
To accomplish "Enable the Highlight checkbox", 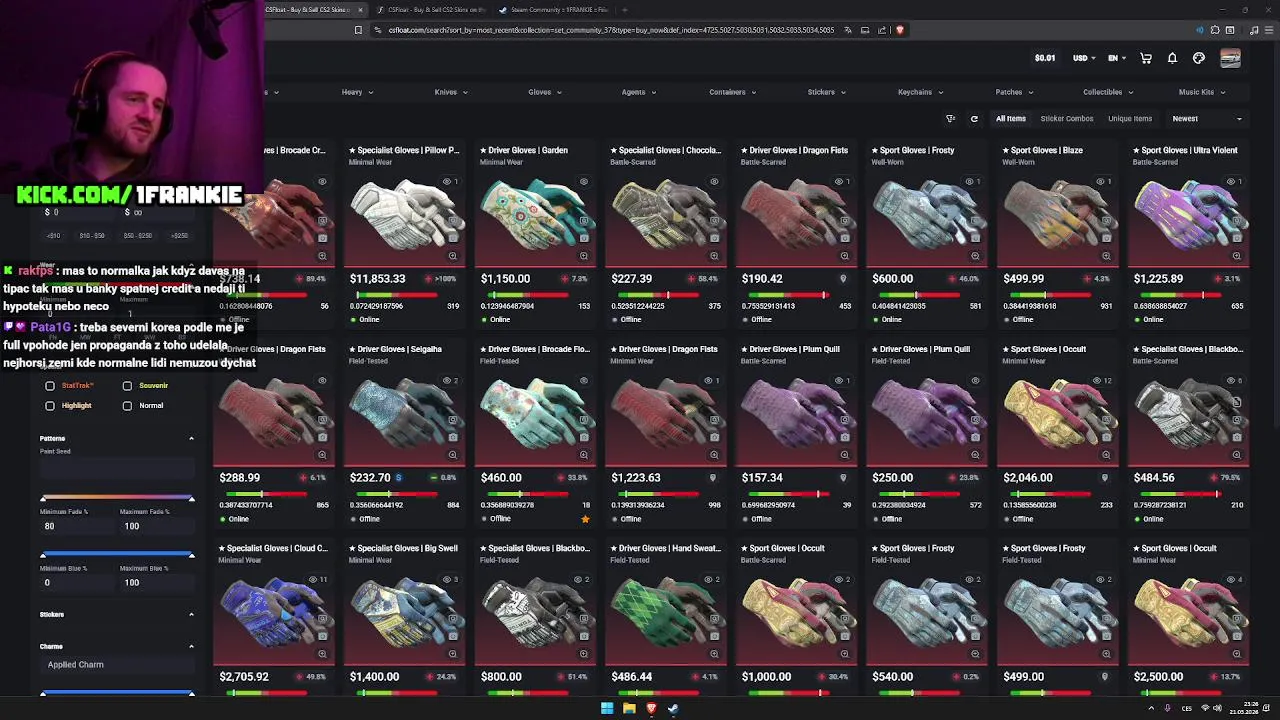I will point(50,406).
